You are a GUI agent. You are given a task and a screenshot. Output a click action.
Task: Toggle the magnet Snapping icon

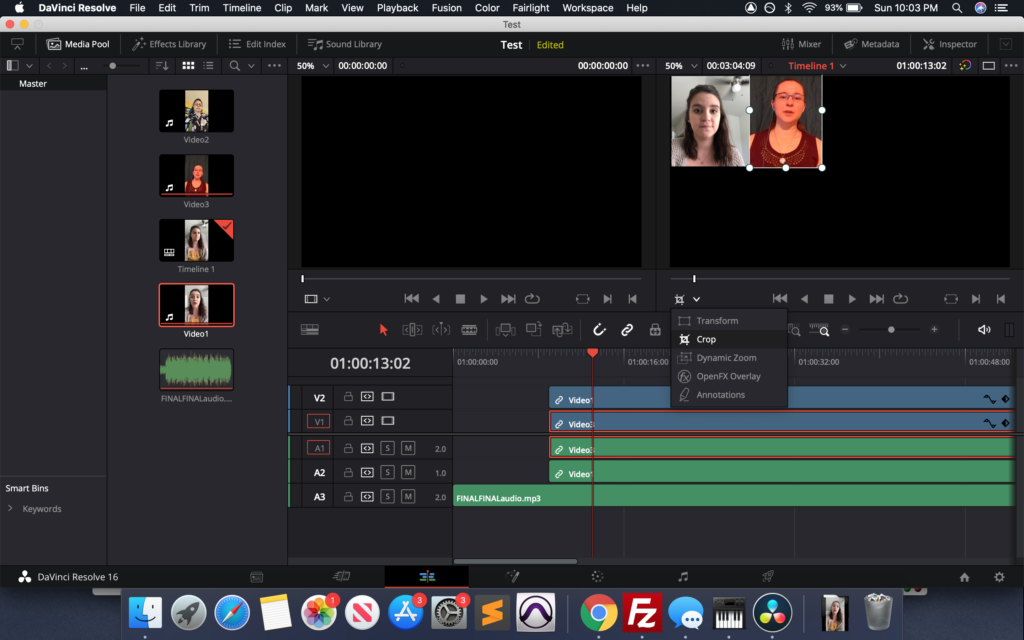coord(599,330)
